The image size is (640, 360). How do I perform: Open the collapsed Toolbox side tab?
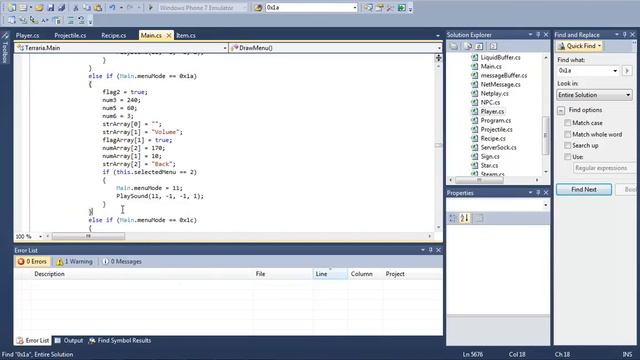tap(5, 48)
